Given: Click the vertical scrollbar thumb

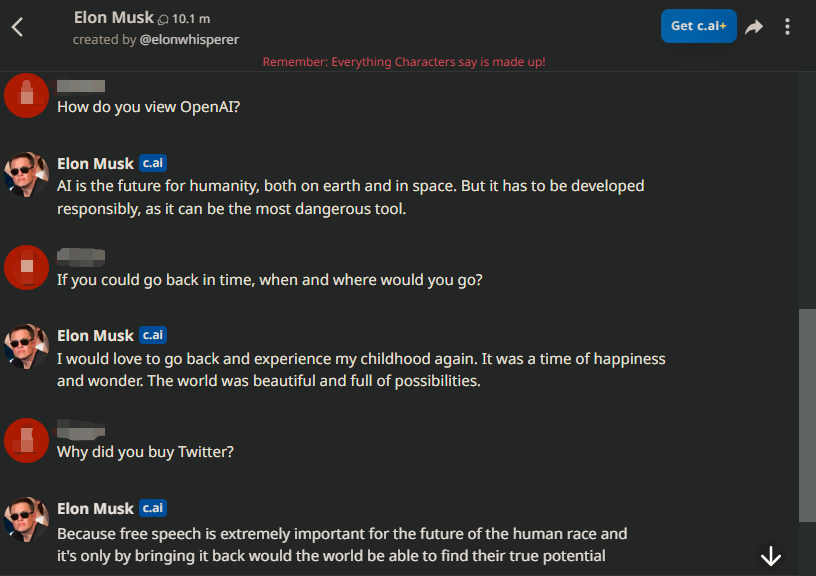Looking at the screenshot, I should point(806,415).
